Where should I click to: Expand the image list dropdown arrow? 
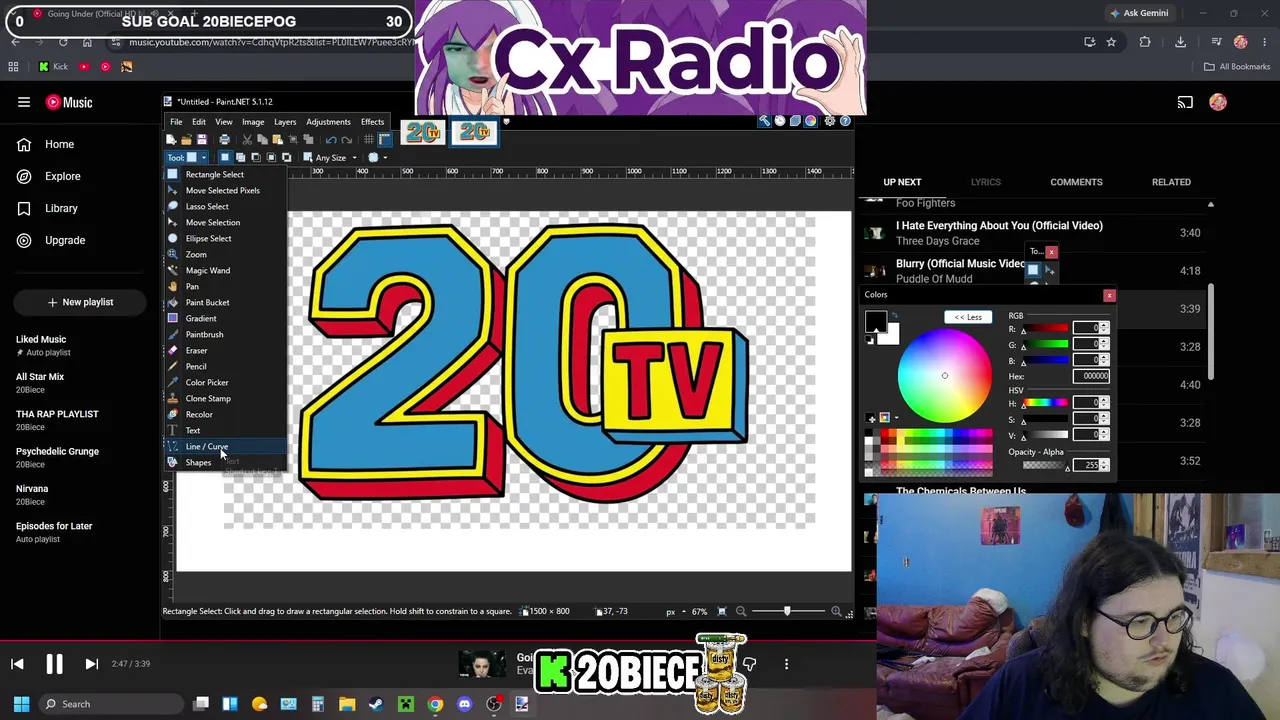(x=506, y=122)
